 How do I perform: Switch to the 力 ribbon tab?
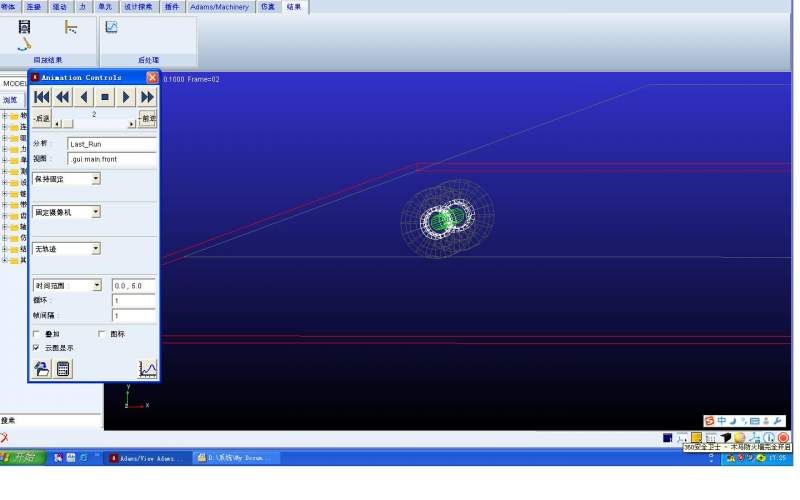tap(83, 7)
